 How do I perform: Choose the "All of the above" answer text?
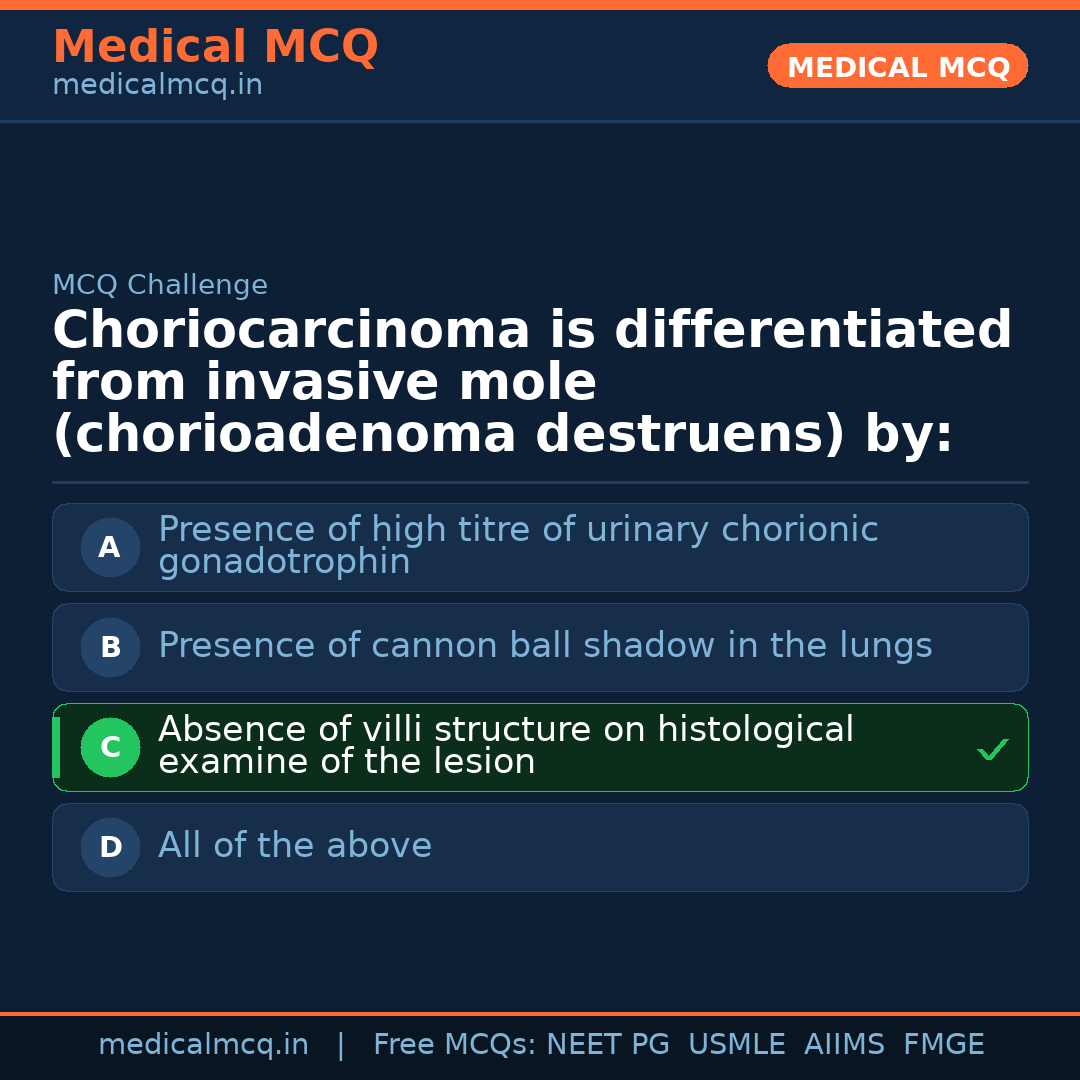295,846
